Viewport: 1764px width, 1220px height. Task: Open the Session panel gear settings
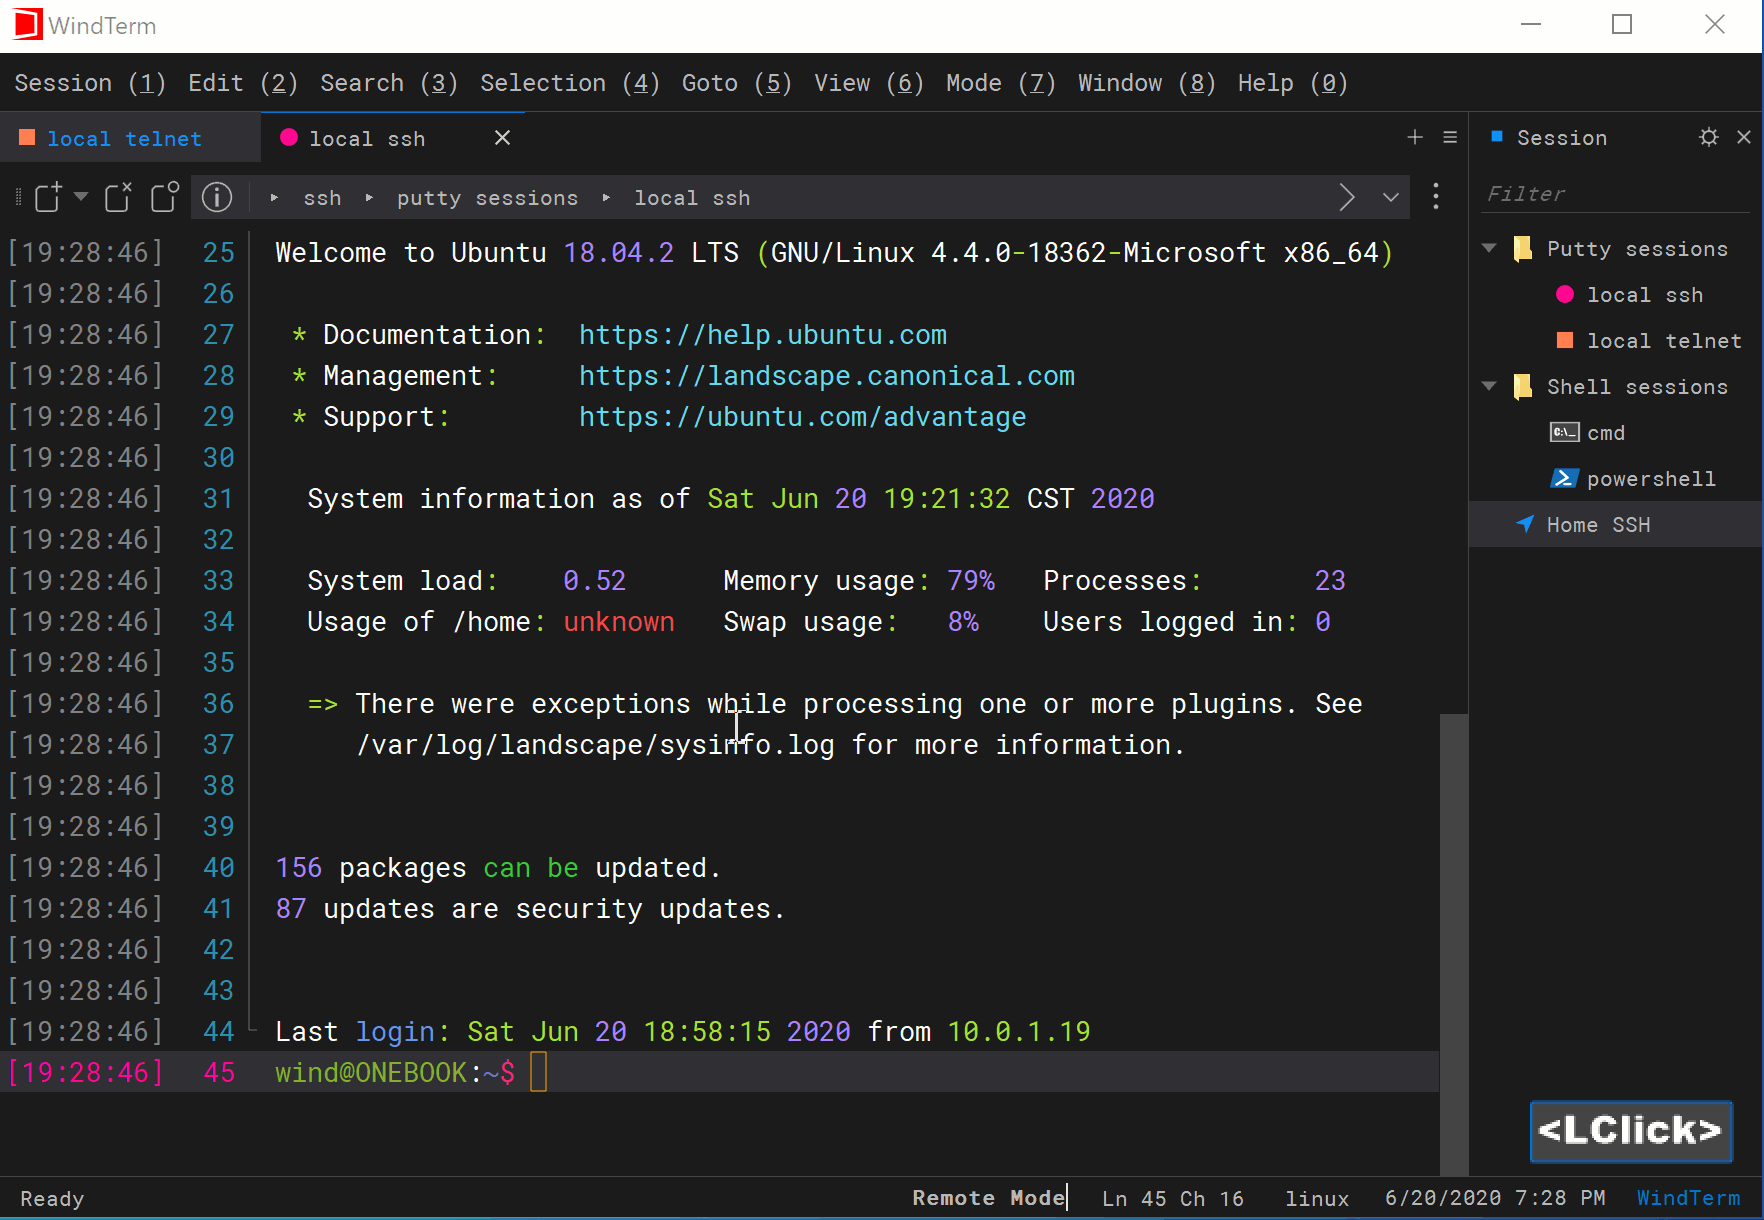point(1709,137)
